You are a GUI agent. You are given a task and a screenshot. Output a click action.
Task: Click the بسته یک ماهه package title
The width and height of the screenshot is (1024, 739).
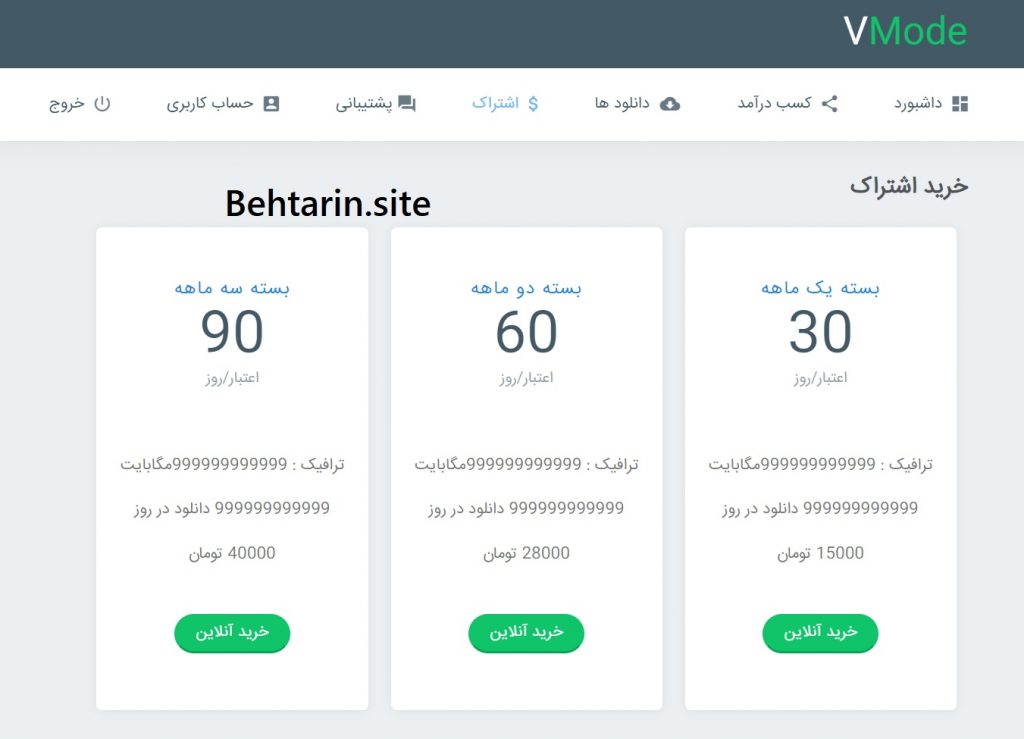click(820, 288)
